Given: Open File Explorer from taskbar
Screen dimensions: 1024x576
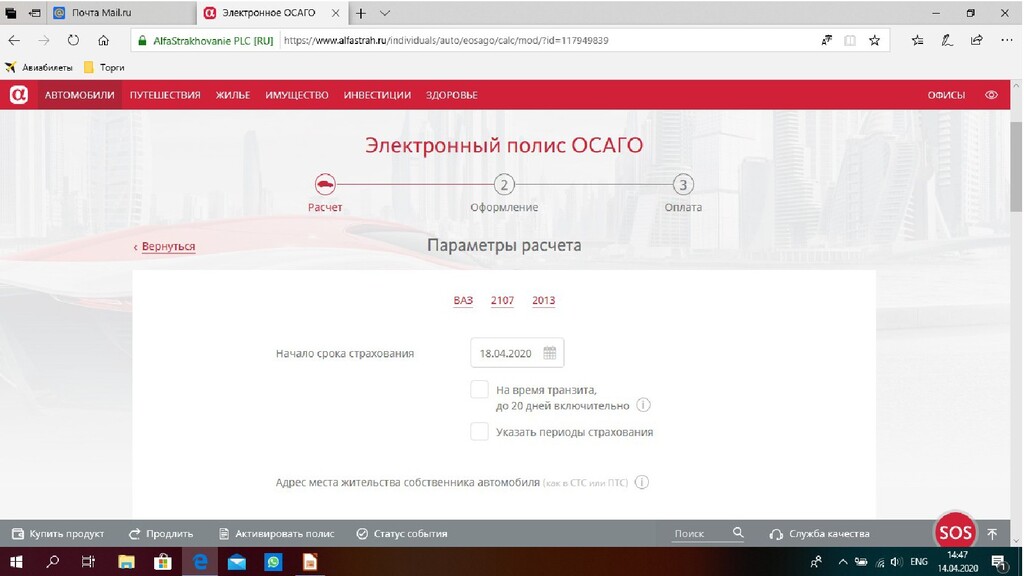Looking at the screenshot, I should point(126,562).
